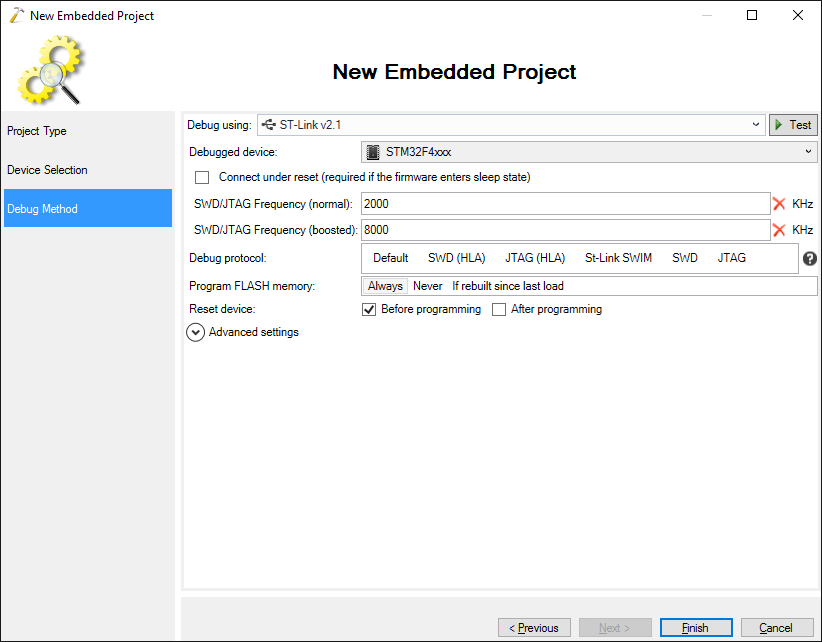822x642 pixels.
Task: Select plain SWD debug protocol
Action: (x=685, y=258)
